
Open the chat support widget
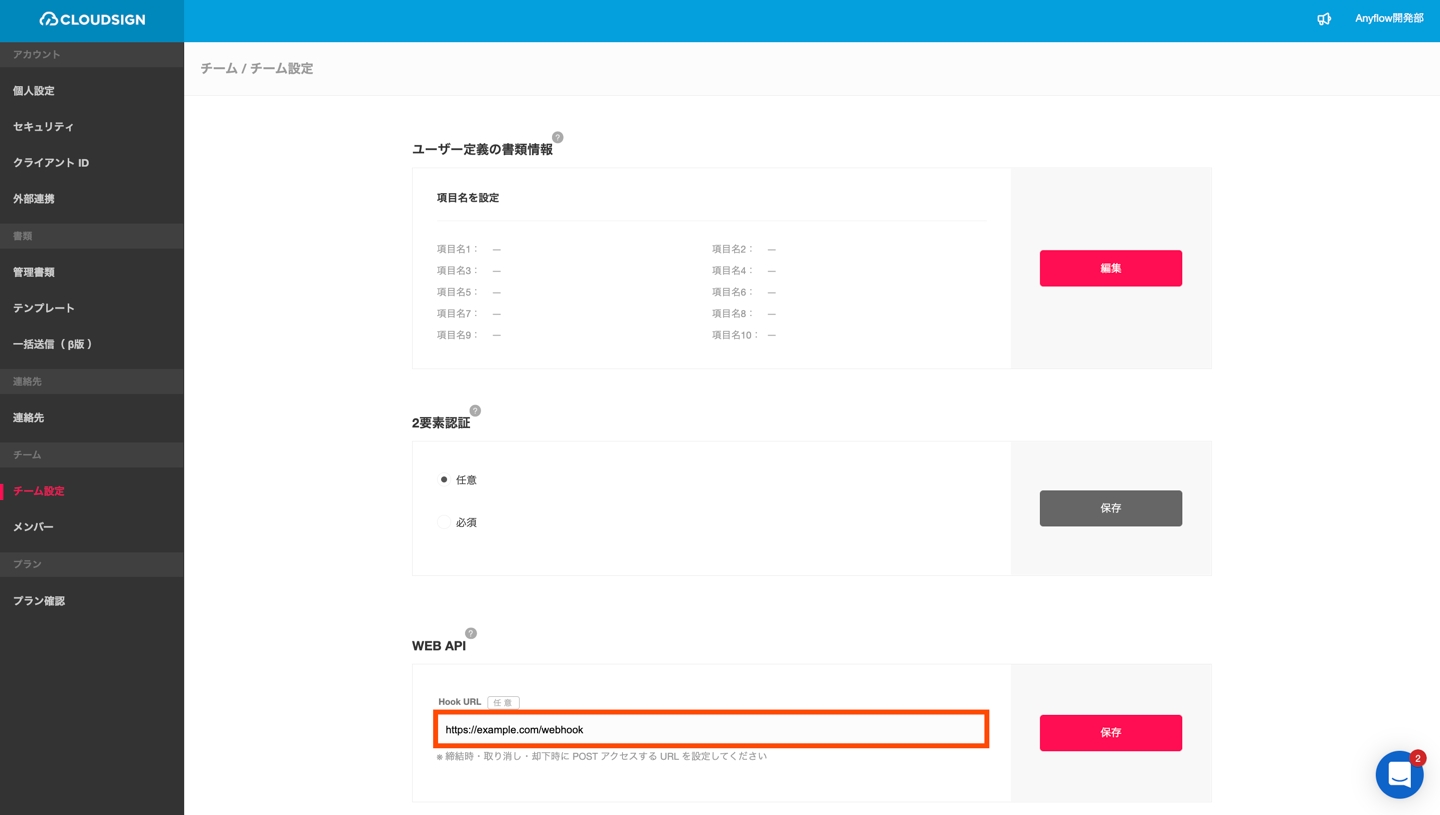click(x=1399, y=774)
